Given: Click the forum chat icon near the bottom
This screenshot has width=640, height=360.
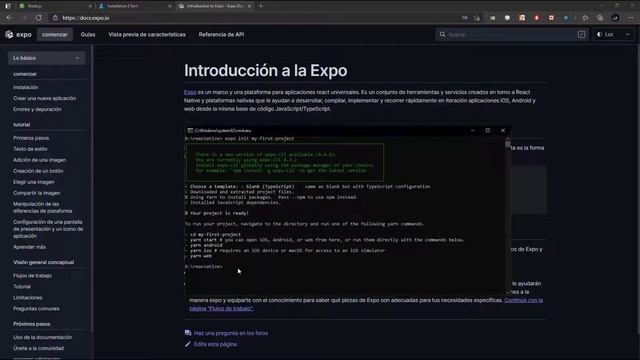Looking at the screenshot, I should point(188,333).
